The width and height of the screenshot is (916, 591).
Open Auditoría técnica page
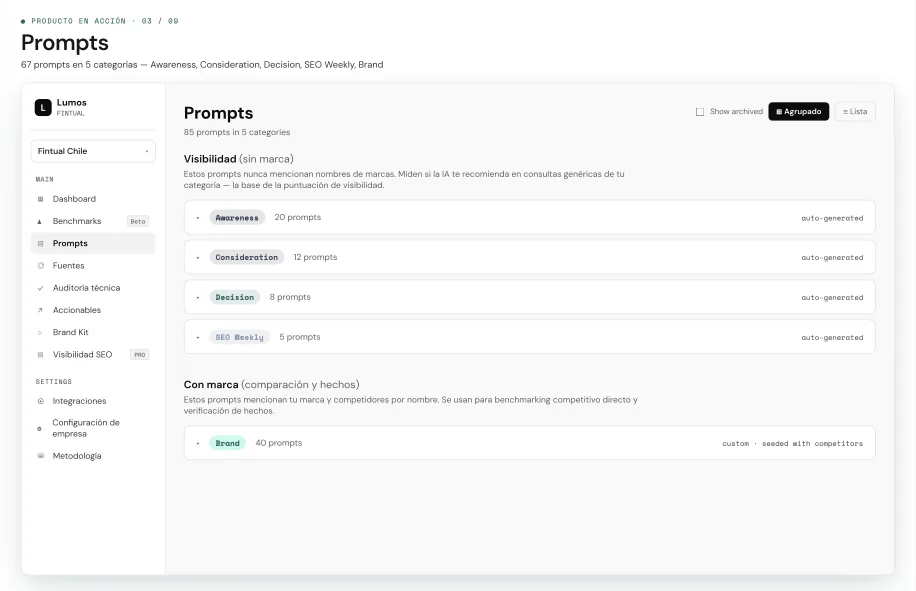point(93,288)
